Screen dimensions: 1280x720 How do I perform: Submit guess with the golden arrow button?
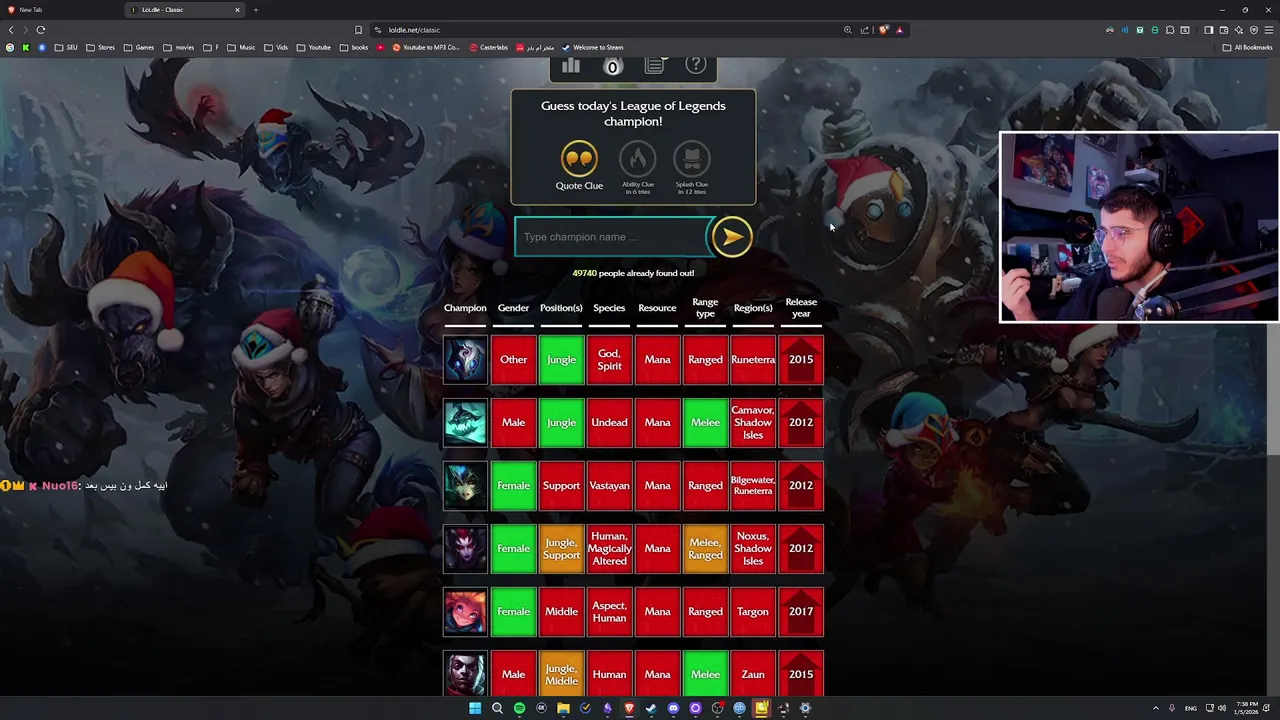732,237
